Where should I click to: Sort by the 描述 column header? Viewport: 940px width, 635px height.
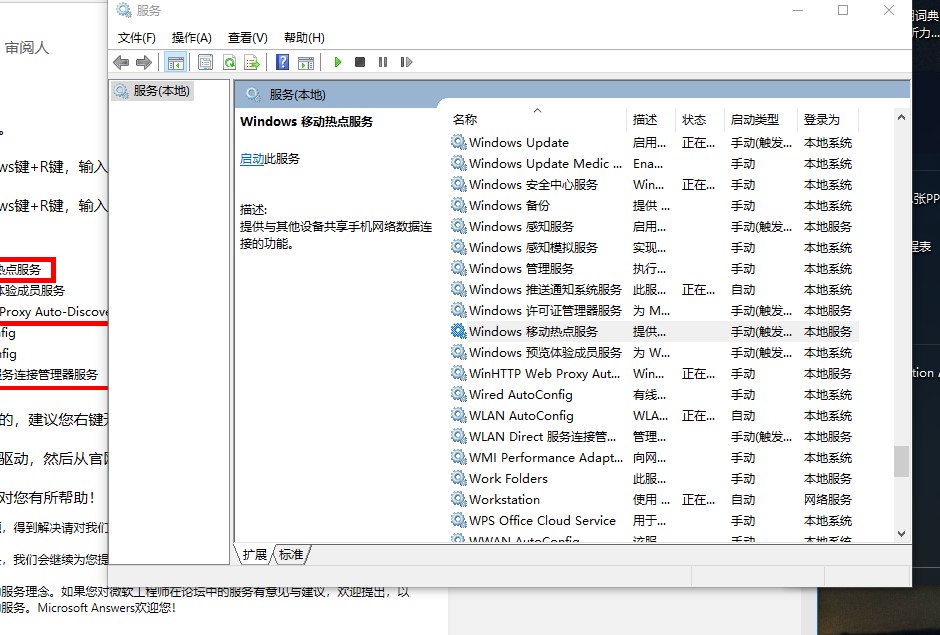coord(652,119)
